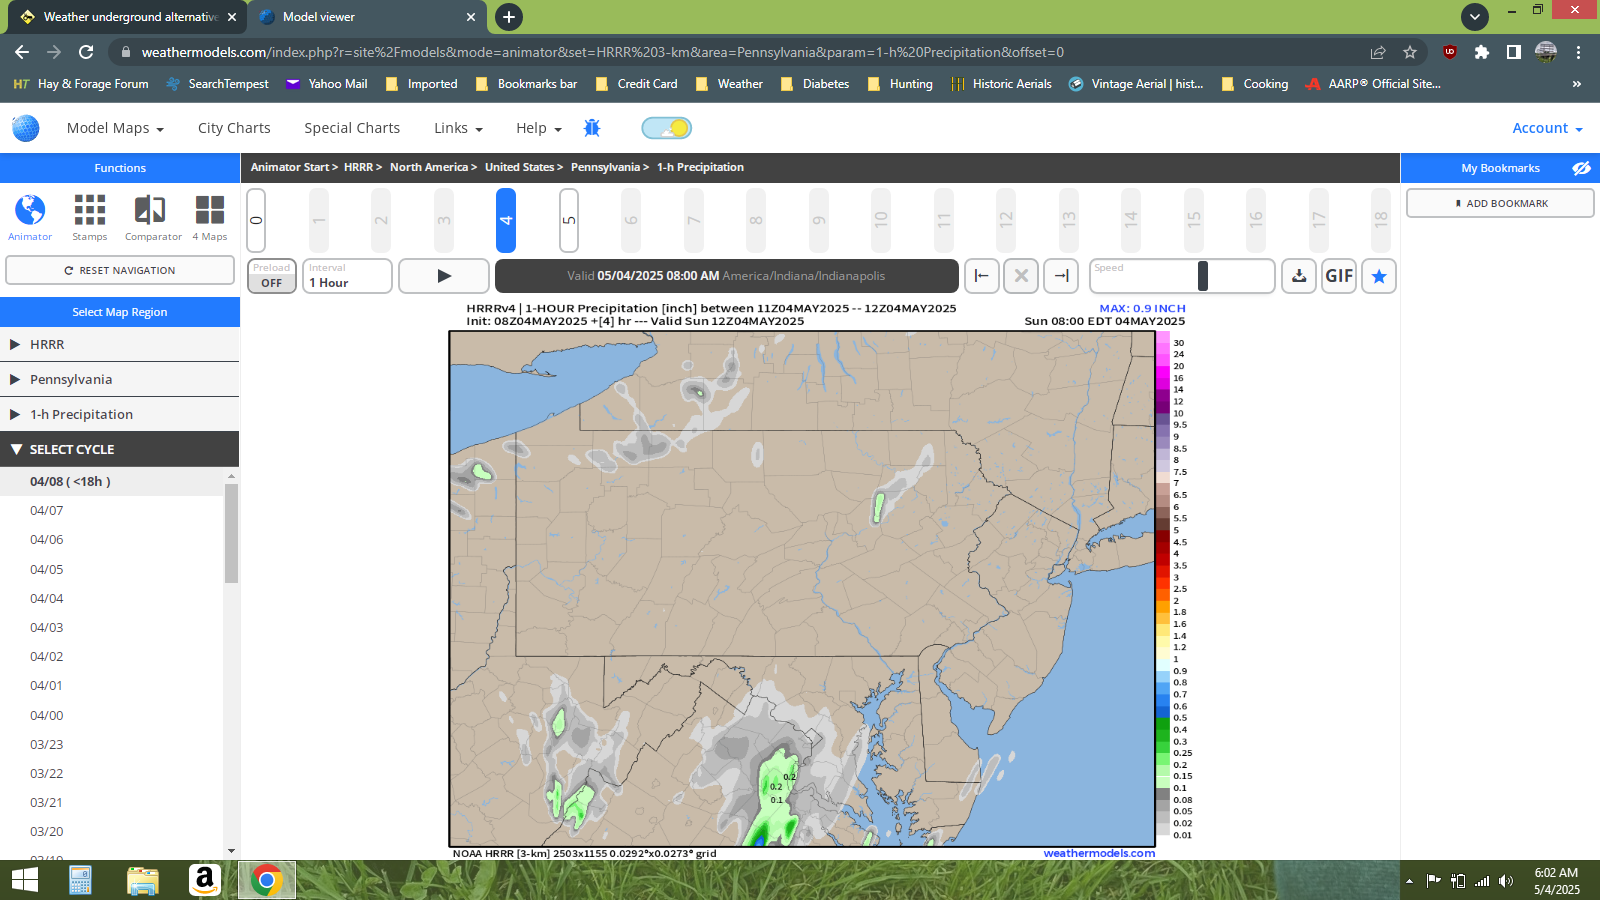Image resolution: width=1600 pixels, height=900 pixels.
Task: Click RESET NAVIGATION button
Action: 120,270
